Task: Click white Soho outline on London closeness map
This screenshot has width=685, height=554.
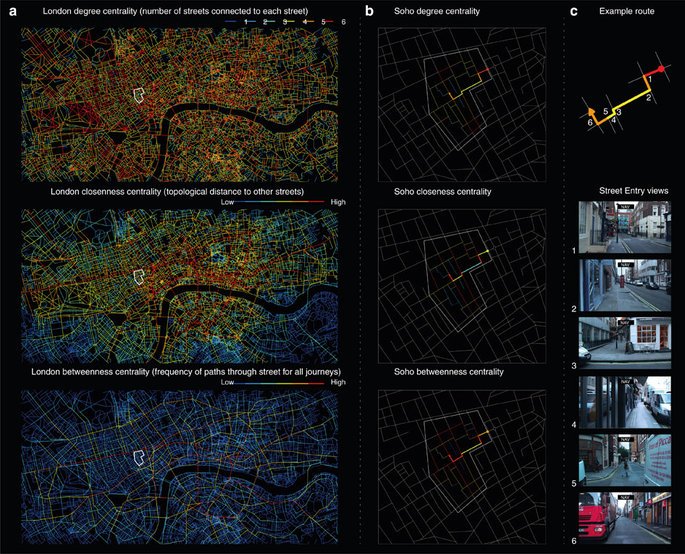Action: click(x=139, y=277)
